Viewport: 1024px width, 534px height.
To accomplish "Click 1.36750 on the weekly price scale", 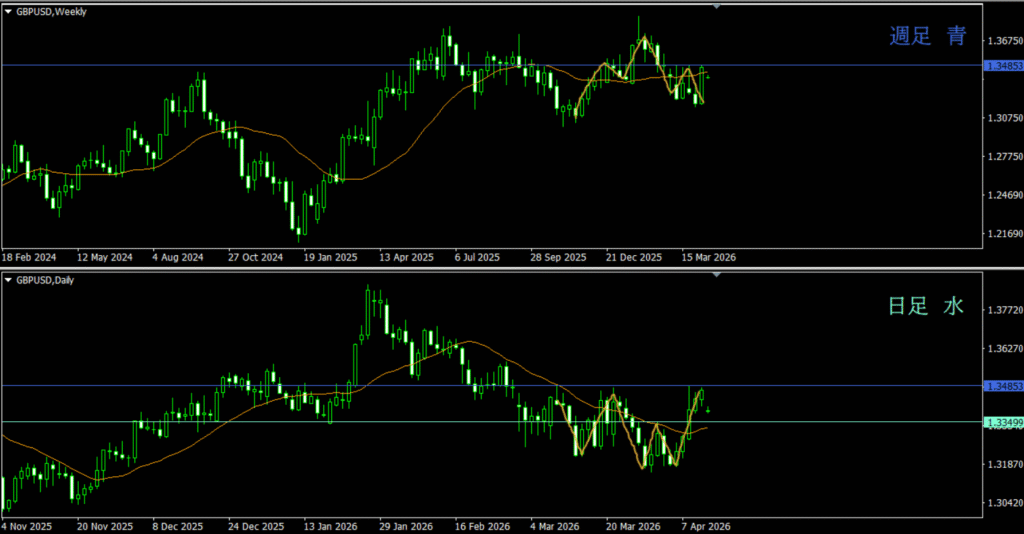I will pos(1003,41).
